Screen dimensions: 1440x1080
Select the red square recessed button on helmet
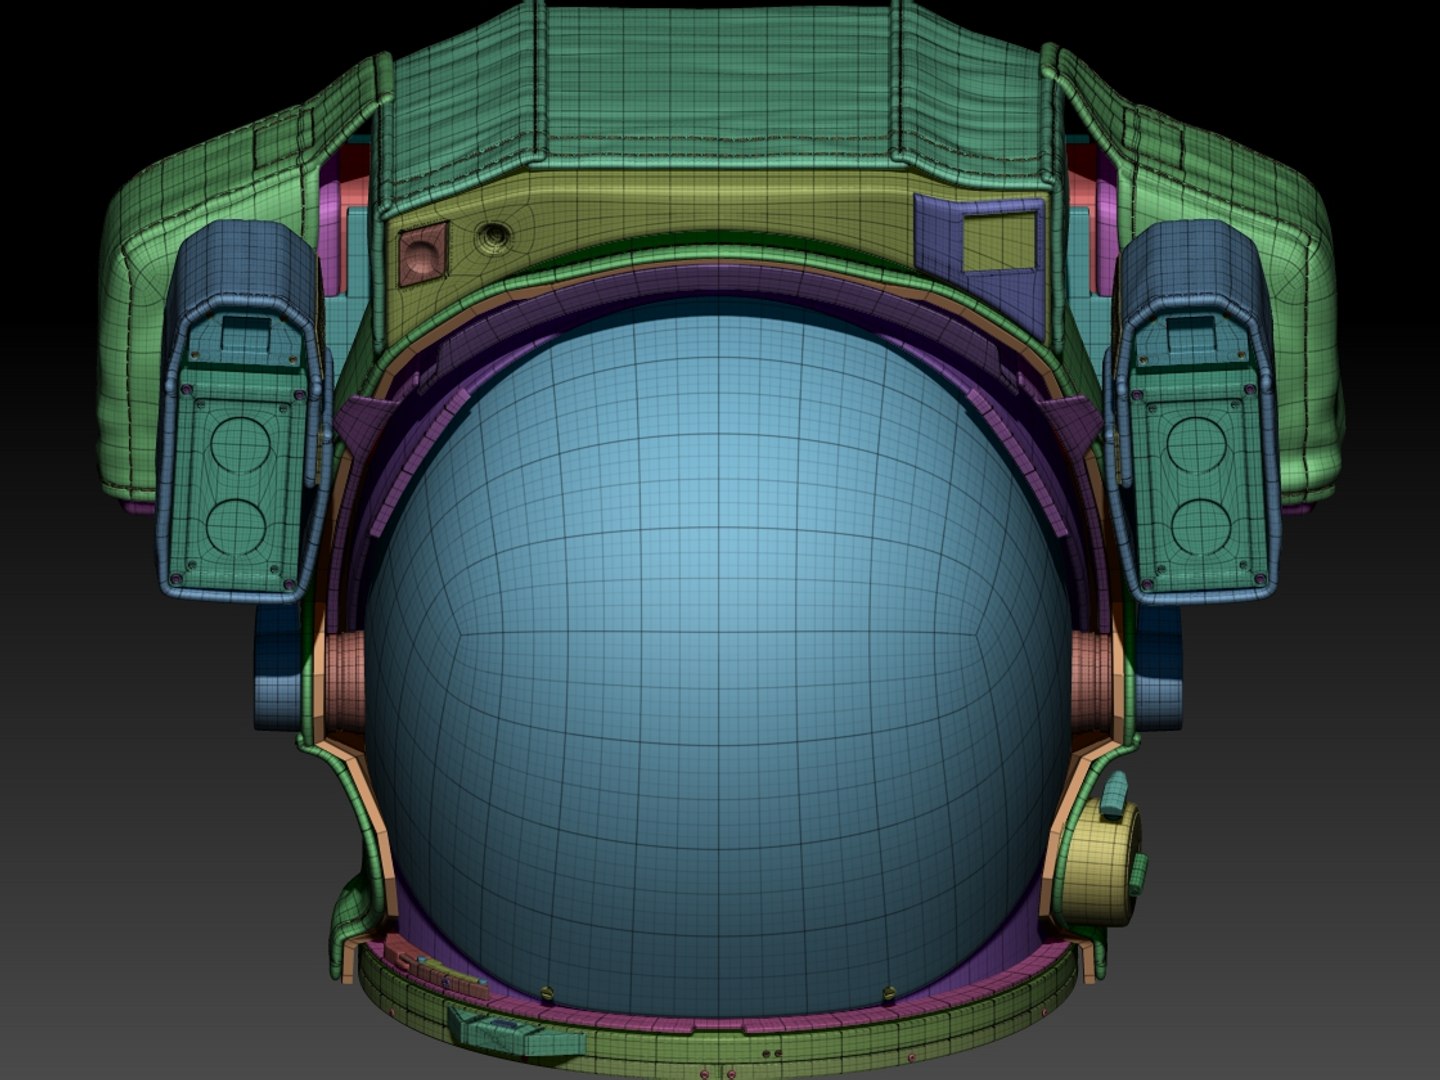pos(424,252)
